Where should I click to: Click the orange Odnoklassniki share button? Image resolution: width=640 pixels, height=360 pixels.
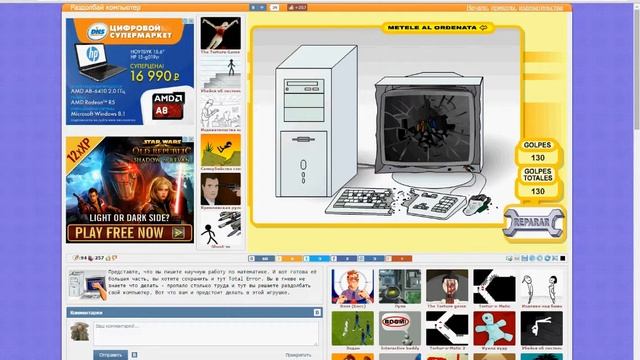click(x=289, y=258)
